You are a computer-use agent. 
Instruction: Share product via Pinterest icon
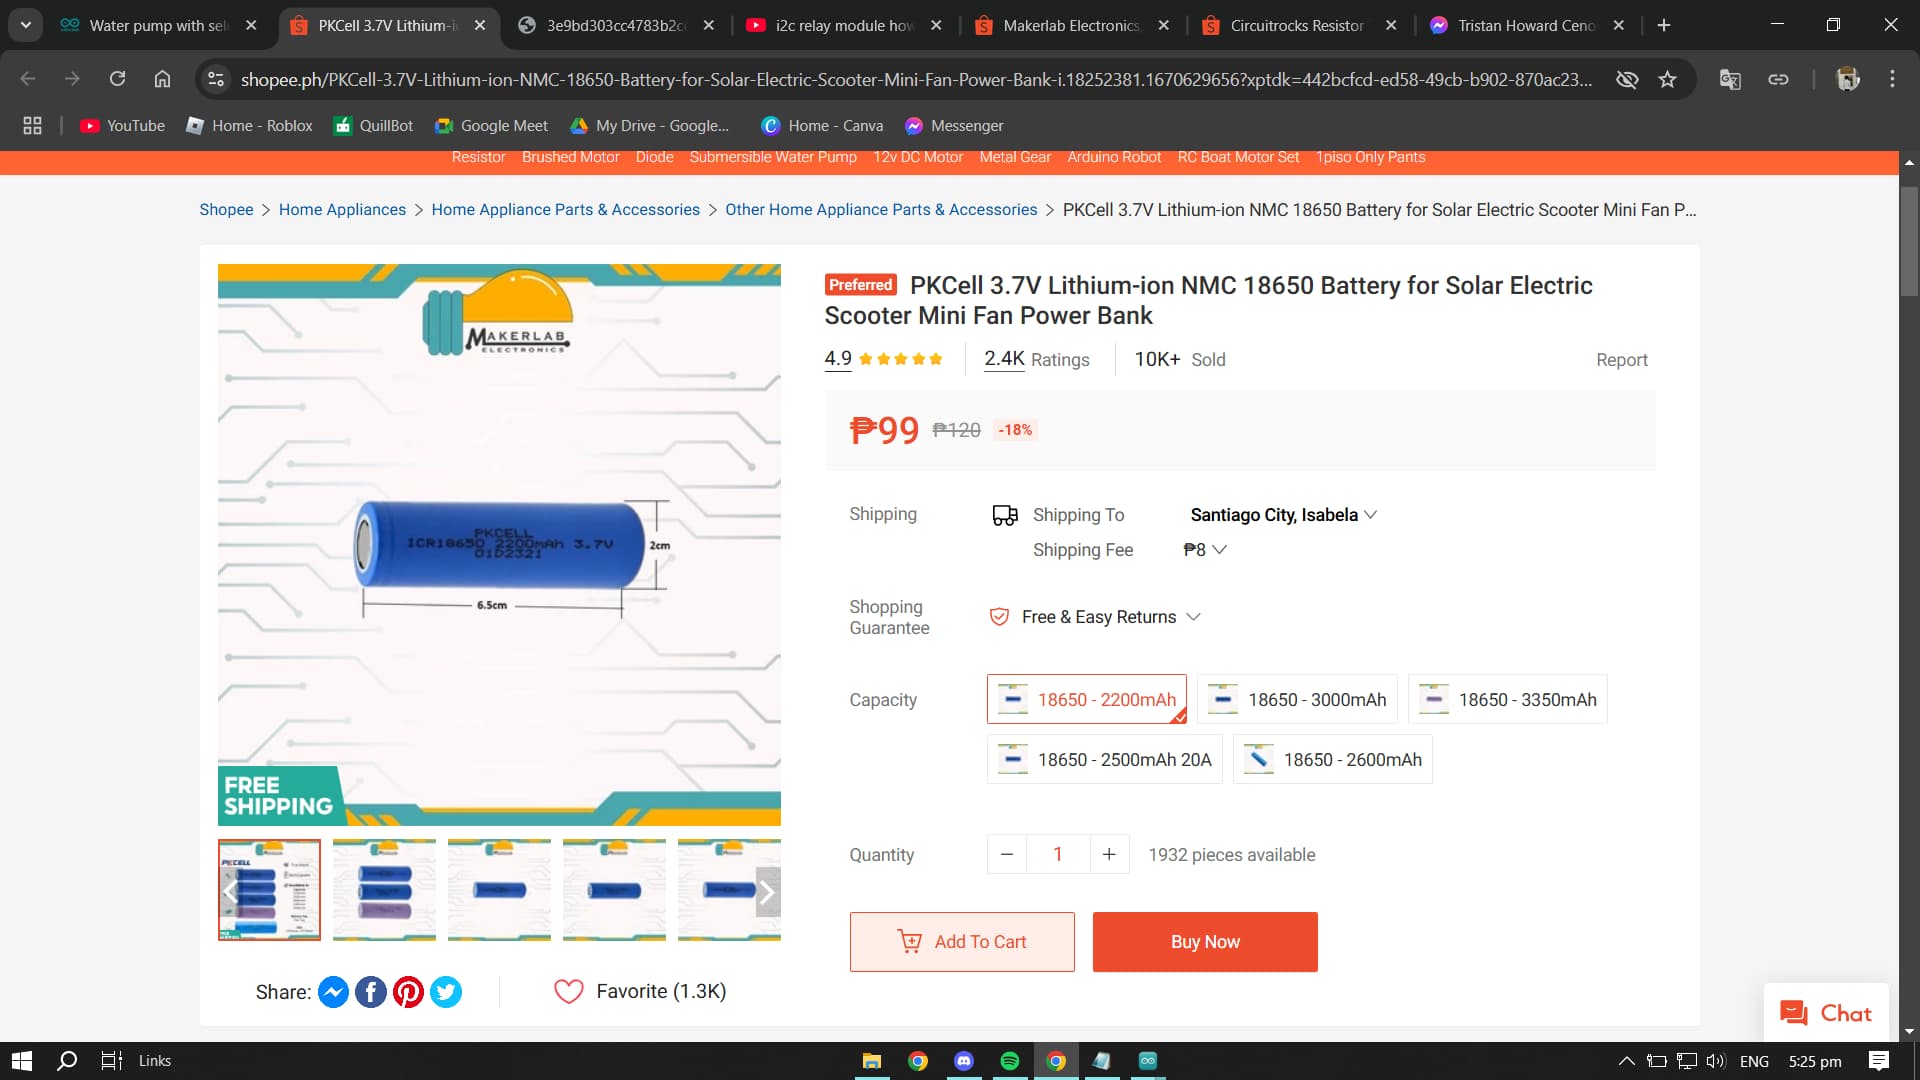coord(408,992)
